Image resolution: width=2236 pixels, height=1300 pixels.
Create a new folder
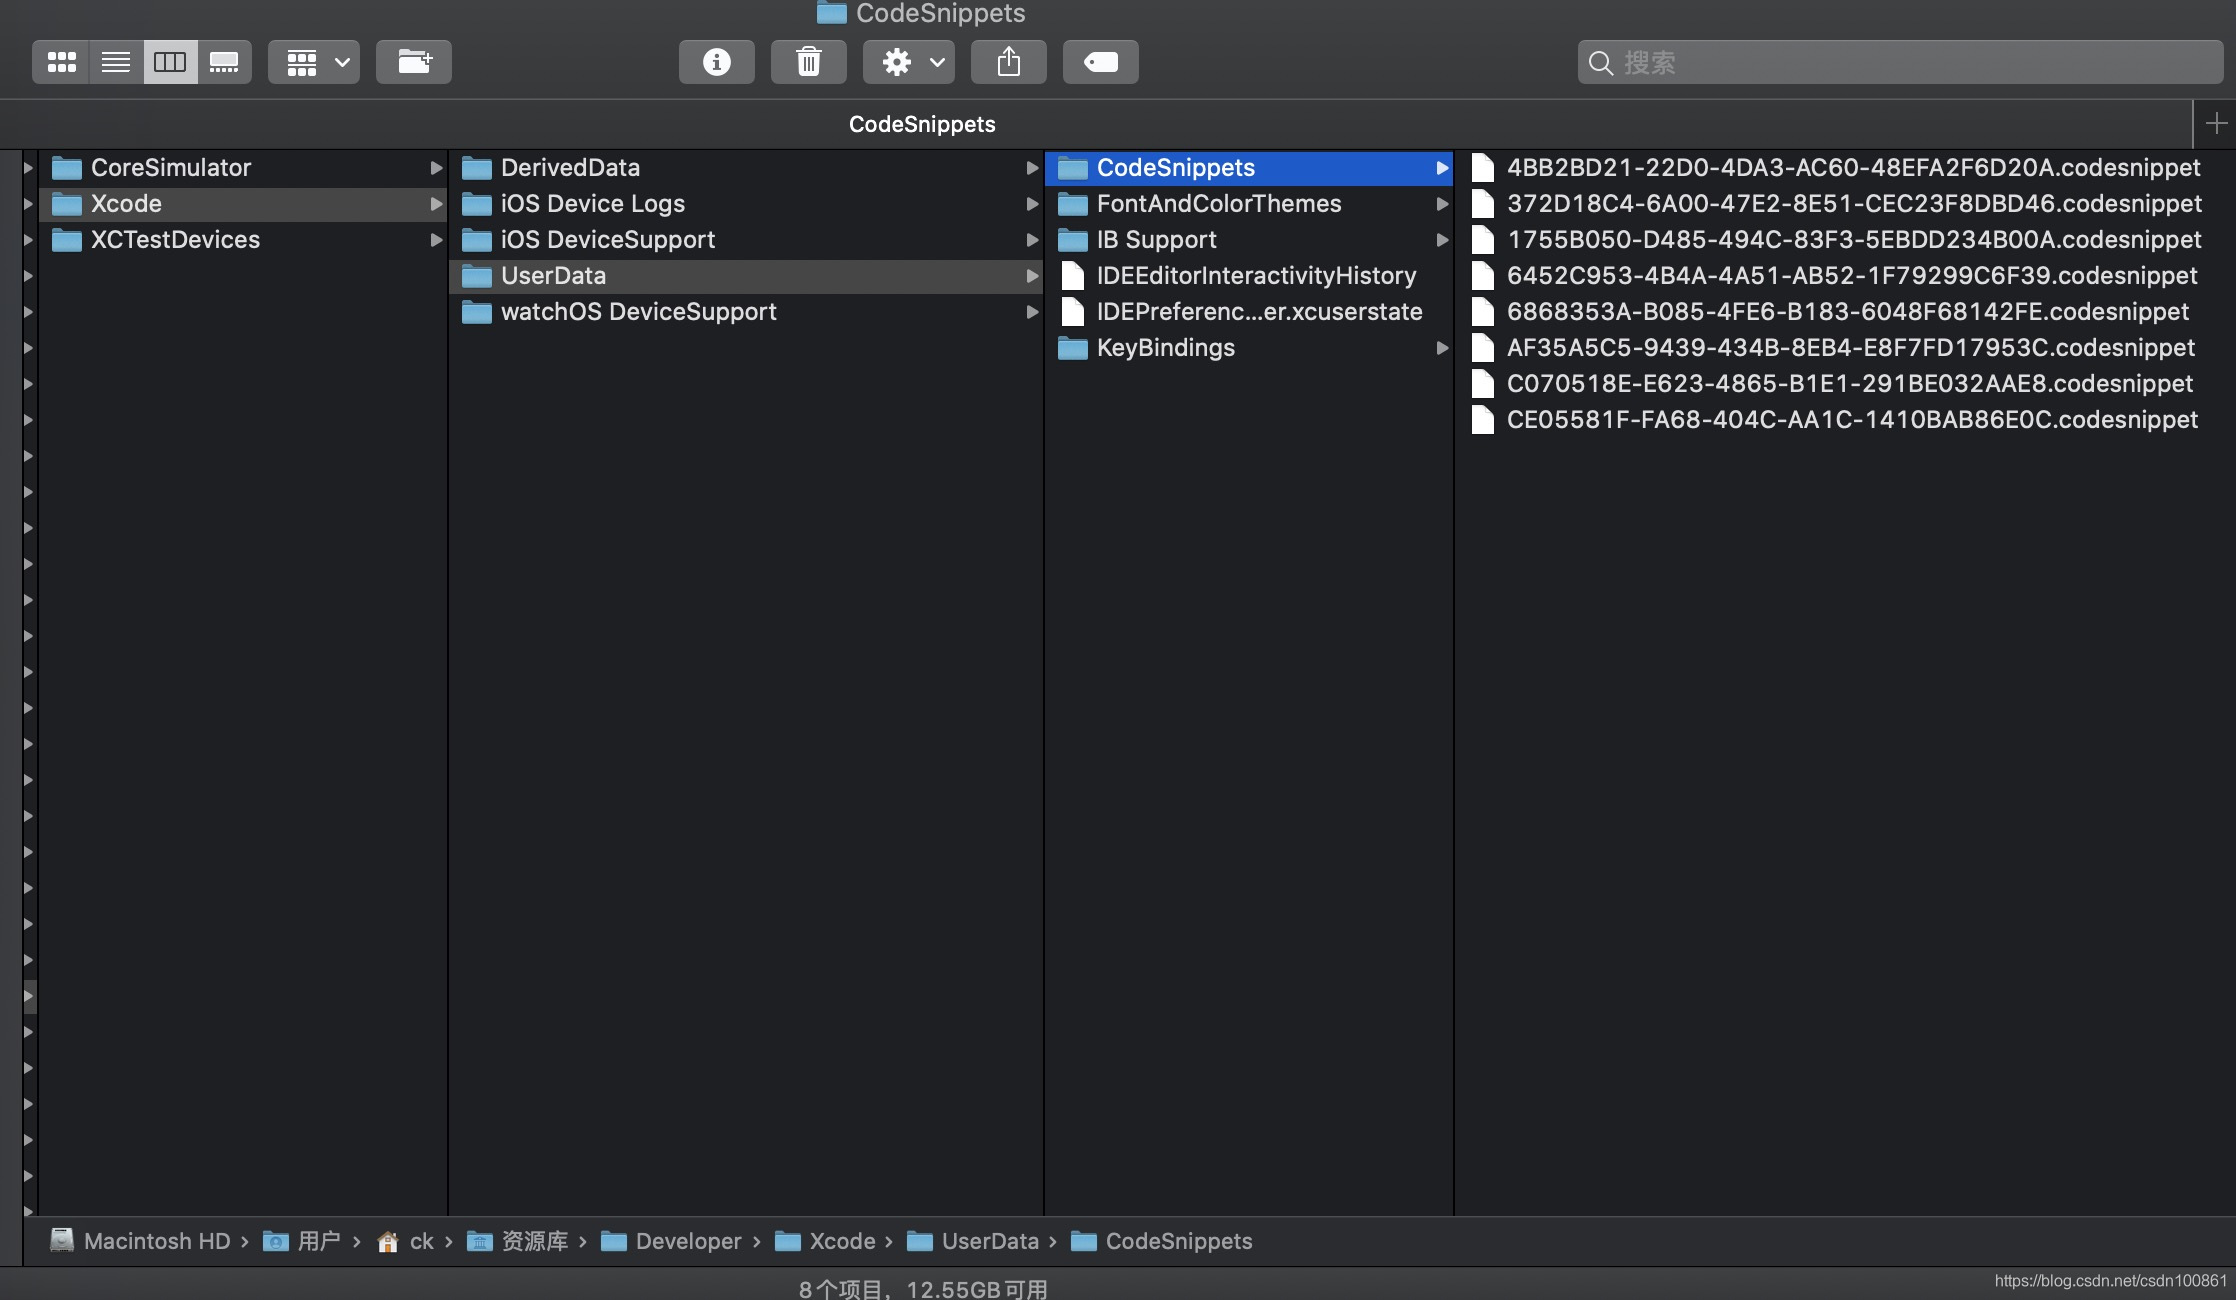click(414, 62)
